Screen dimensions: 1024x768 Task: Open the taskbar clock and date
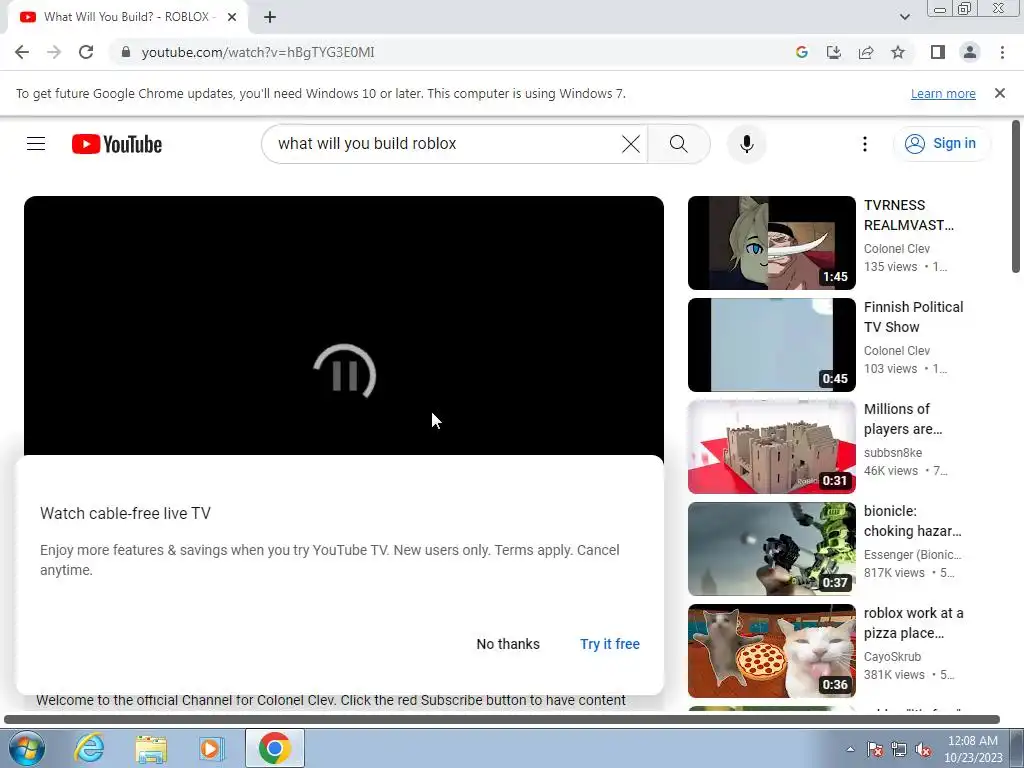[x=973, y=749]
